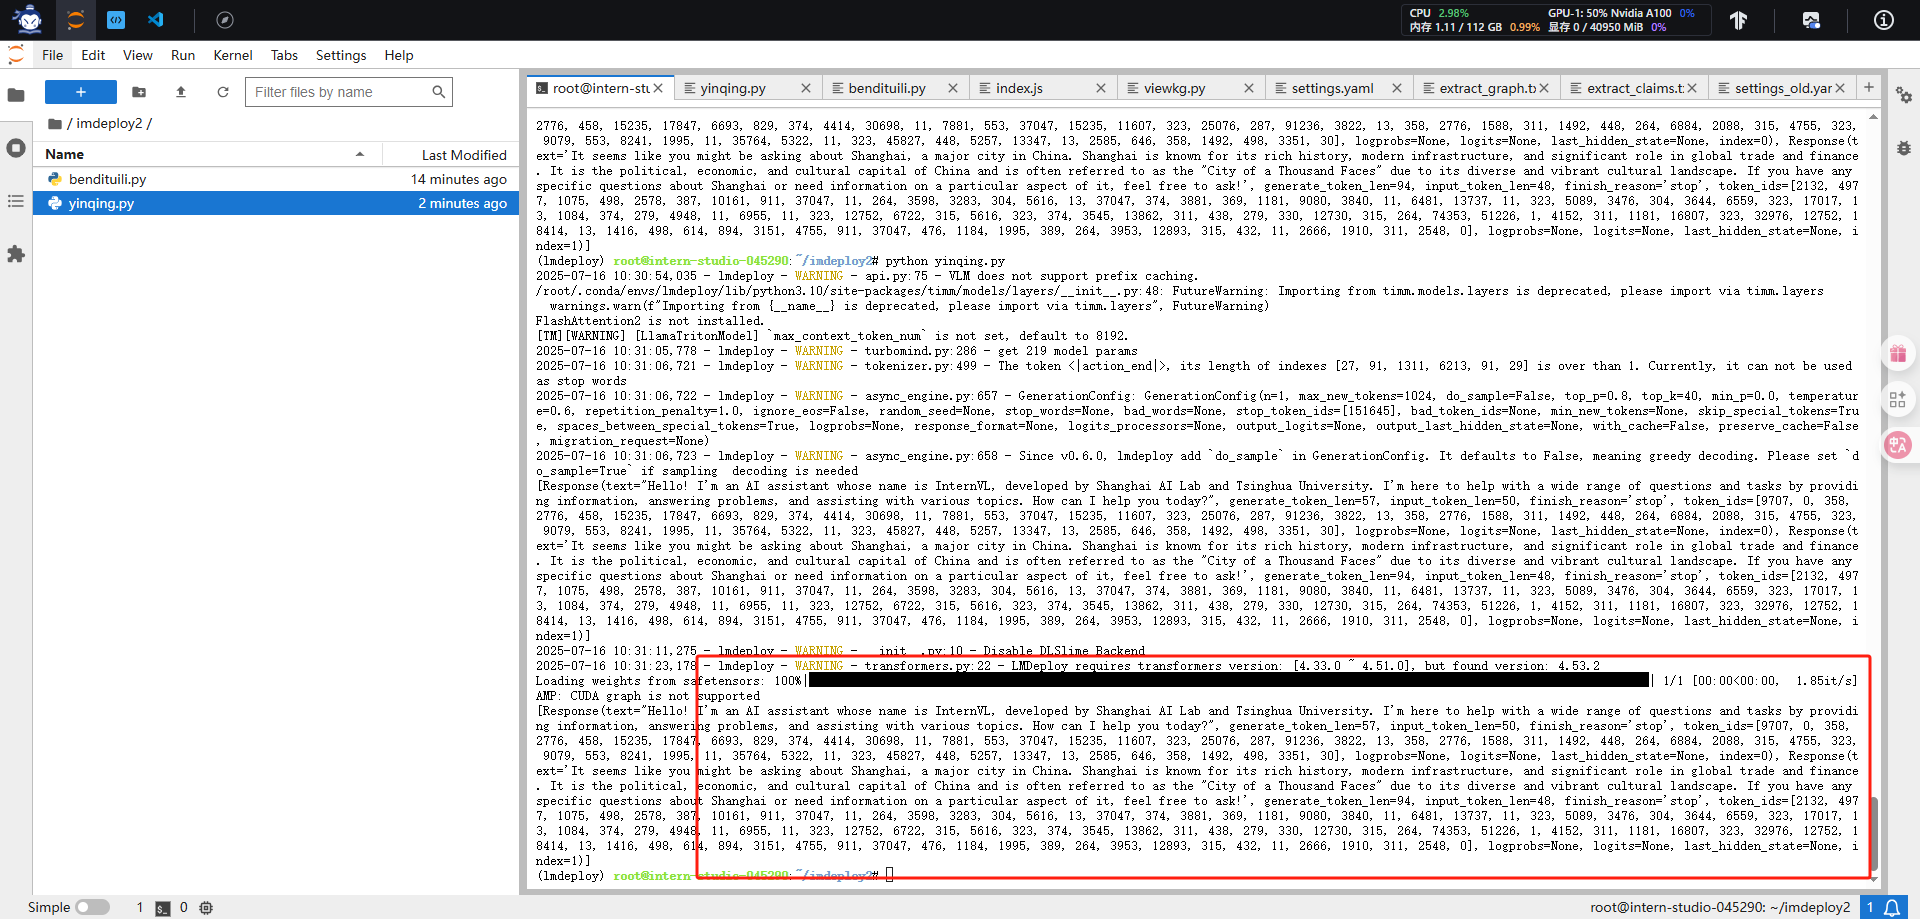Click the imdeploy2 breadcrumb folder
Image resolution: width=1920 pixels, height=919 pixels.
coord(109,124)
